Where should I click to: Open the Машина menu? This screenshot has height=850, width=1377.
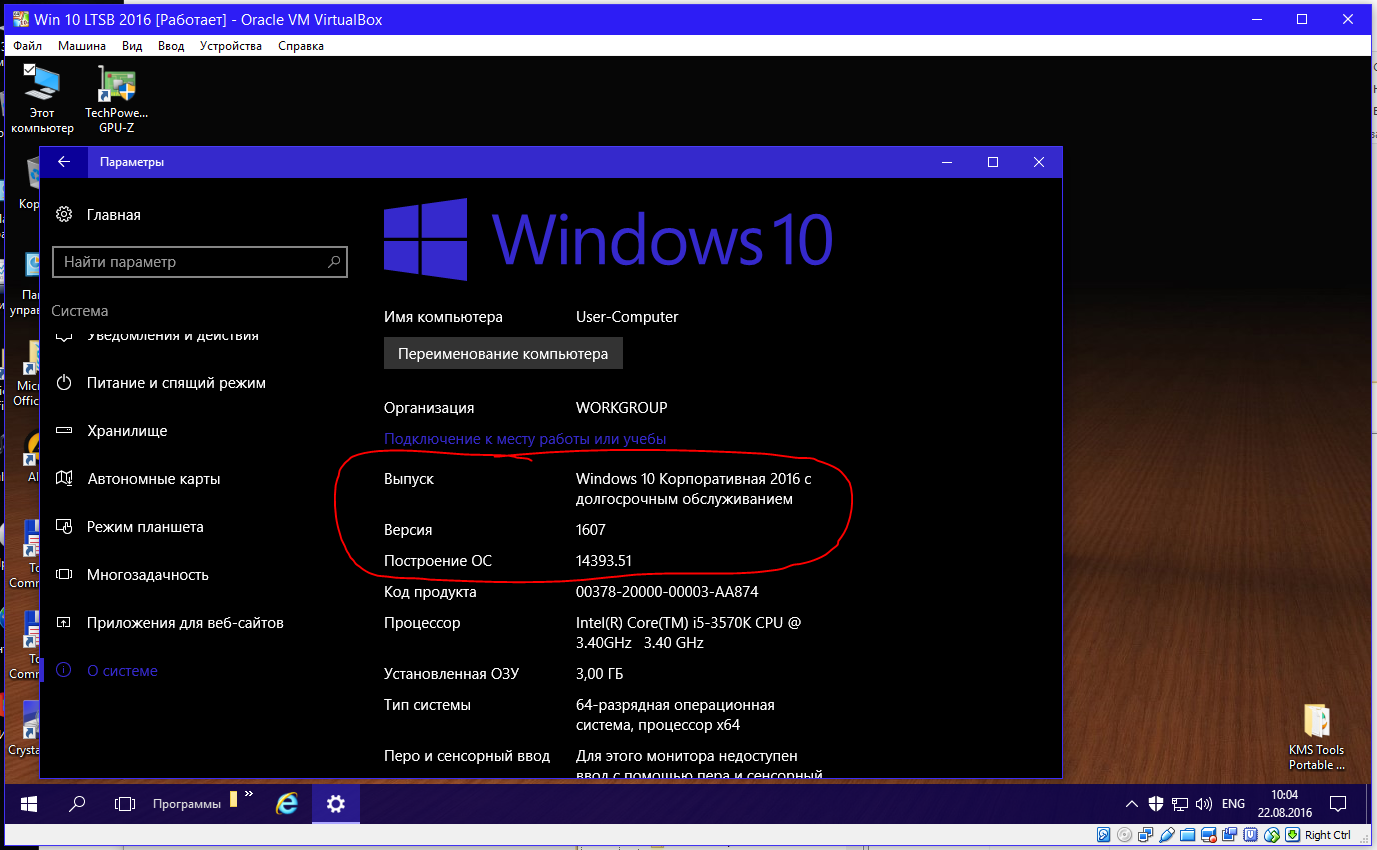pyautogui.click(x=82, y=46)
